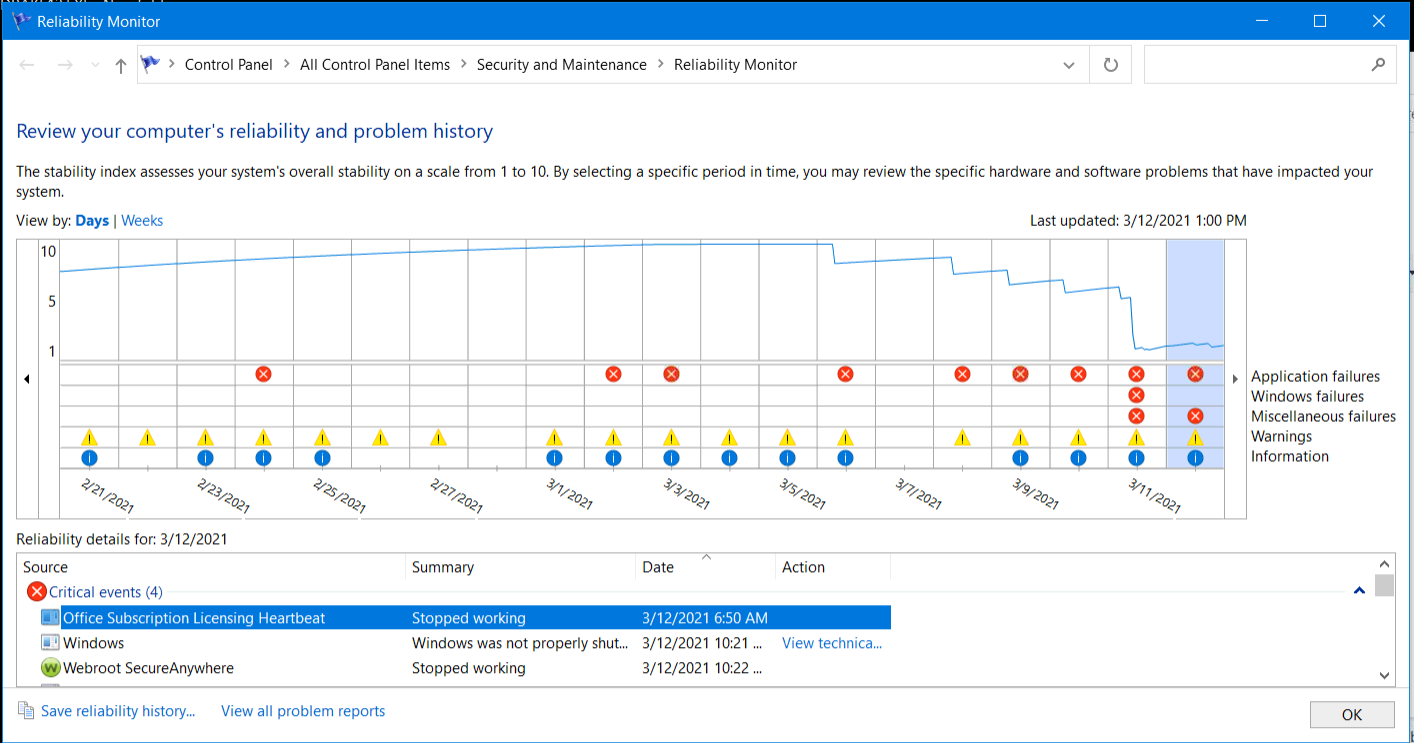The image size is (1414, 743).
Task: Click the details list scrollbar up arrow
Action: coord(1385,565)
